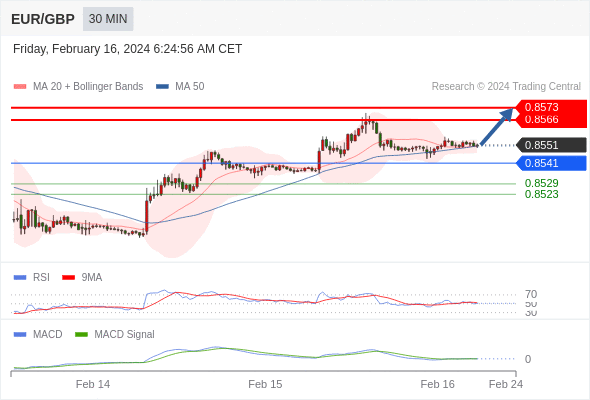
Task: Click the 0.8523 support level label
Action: [541, 194]
